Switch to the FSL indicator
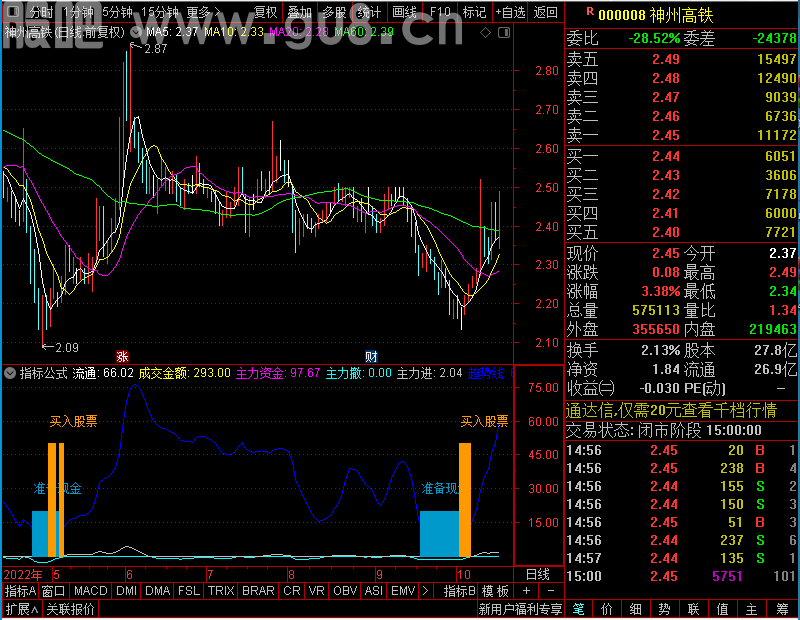800x620 pixels. 189,591
